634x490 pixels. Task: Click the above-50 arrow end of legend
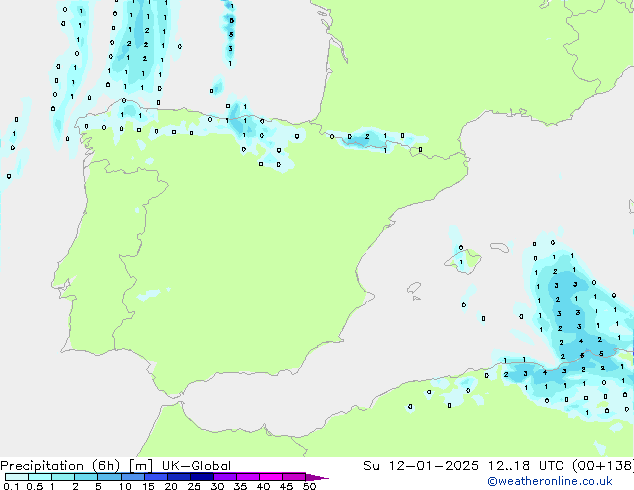pyautogui.click(x=317, y=478)
